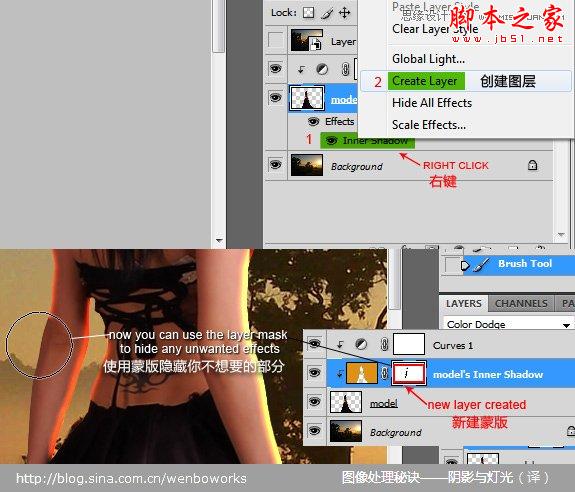Toggle visibility box of top Layer row

click(x=275, y=40)
